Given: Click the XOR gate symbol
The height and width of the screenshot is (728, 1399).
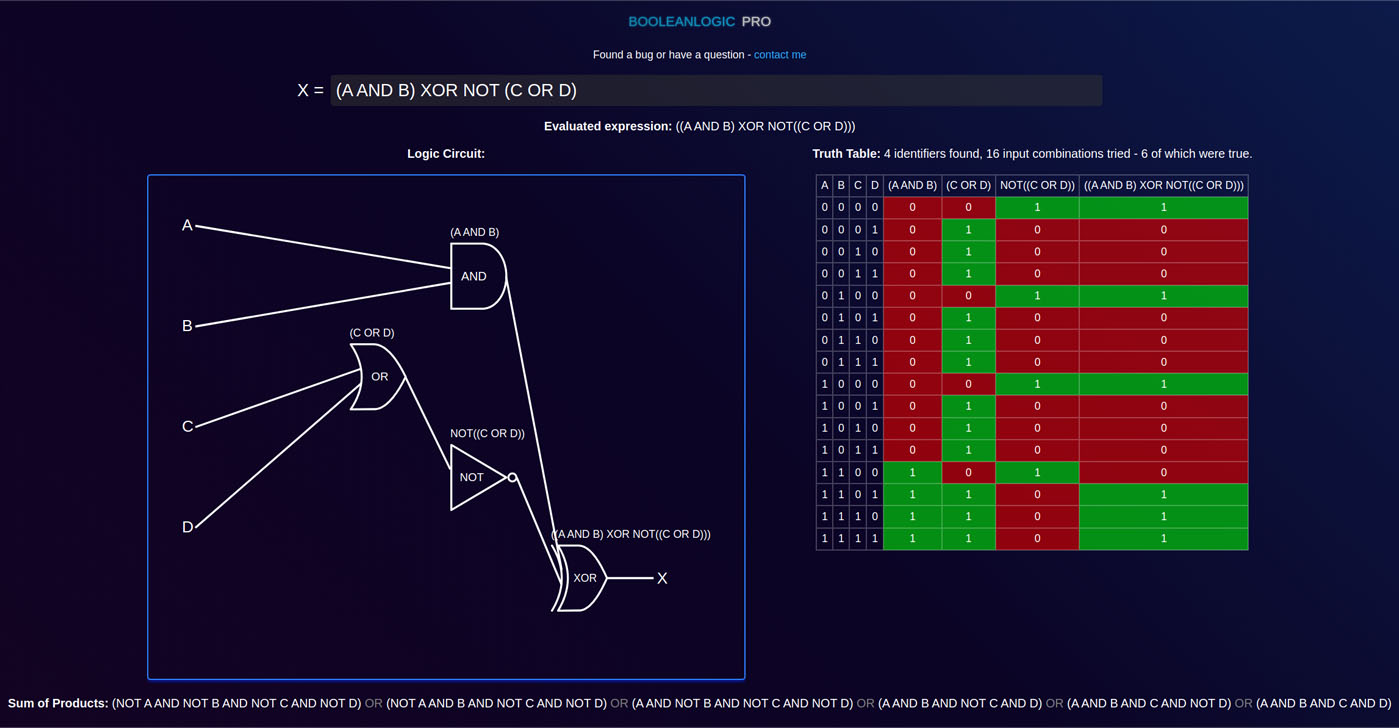Looking at the screenshot, I should coord(583,578).
